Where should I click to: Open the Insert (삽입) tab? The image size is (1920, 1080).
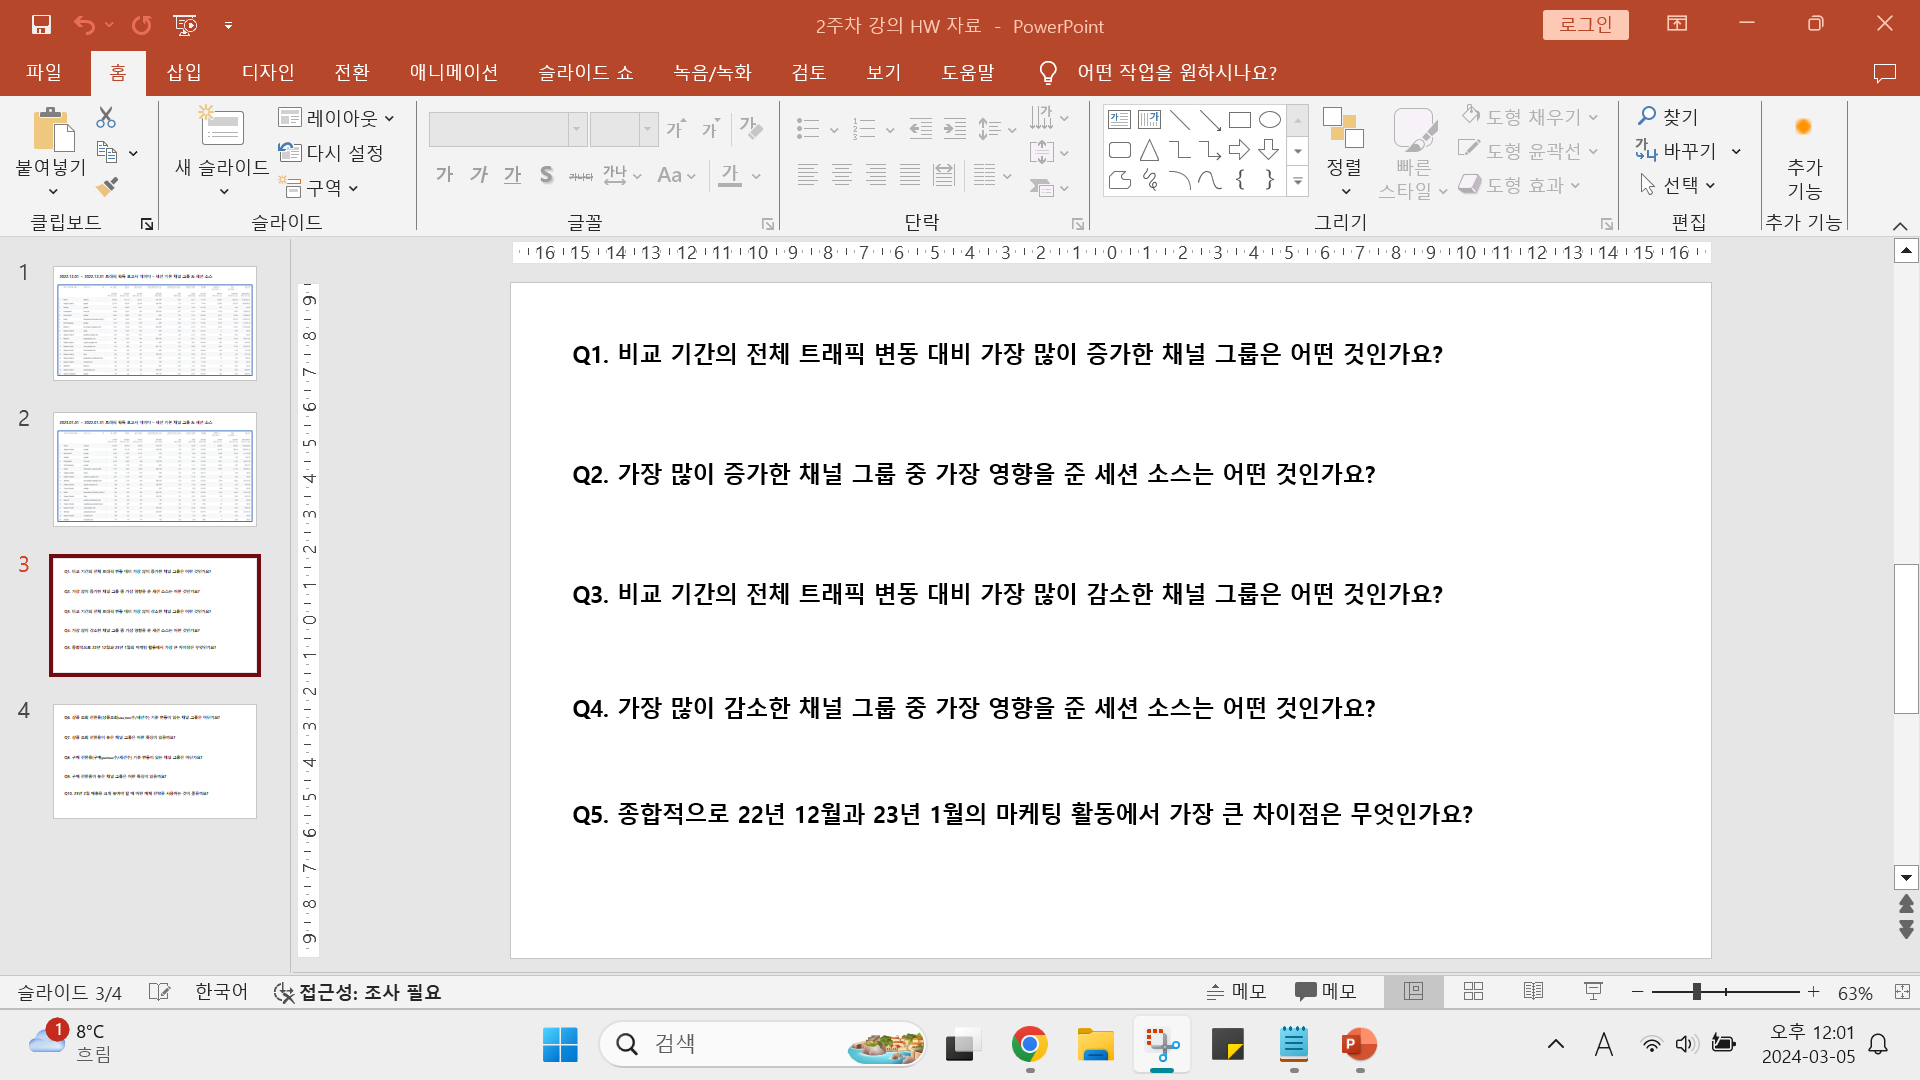click(184, 72)
